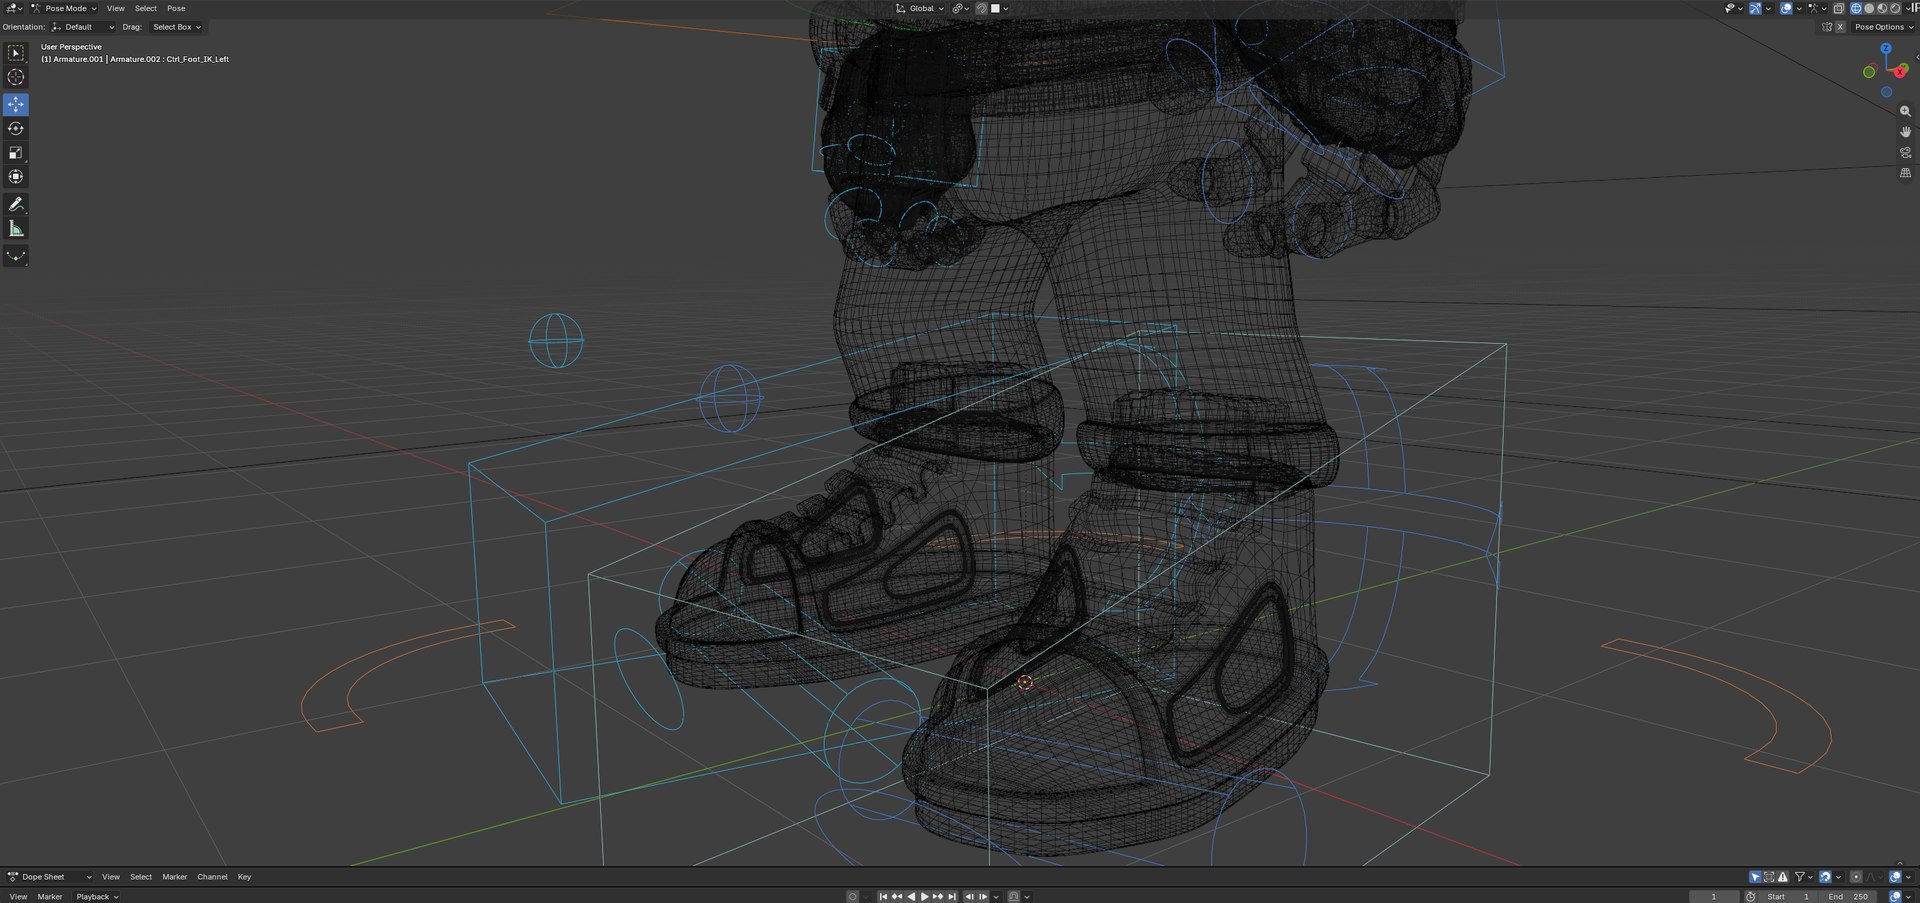Open the Dope Sheet Channel menu
Screen dimensions: 1920x903
[212, 877]
